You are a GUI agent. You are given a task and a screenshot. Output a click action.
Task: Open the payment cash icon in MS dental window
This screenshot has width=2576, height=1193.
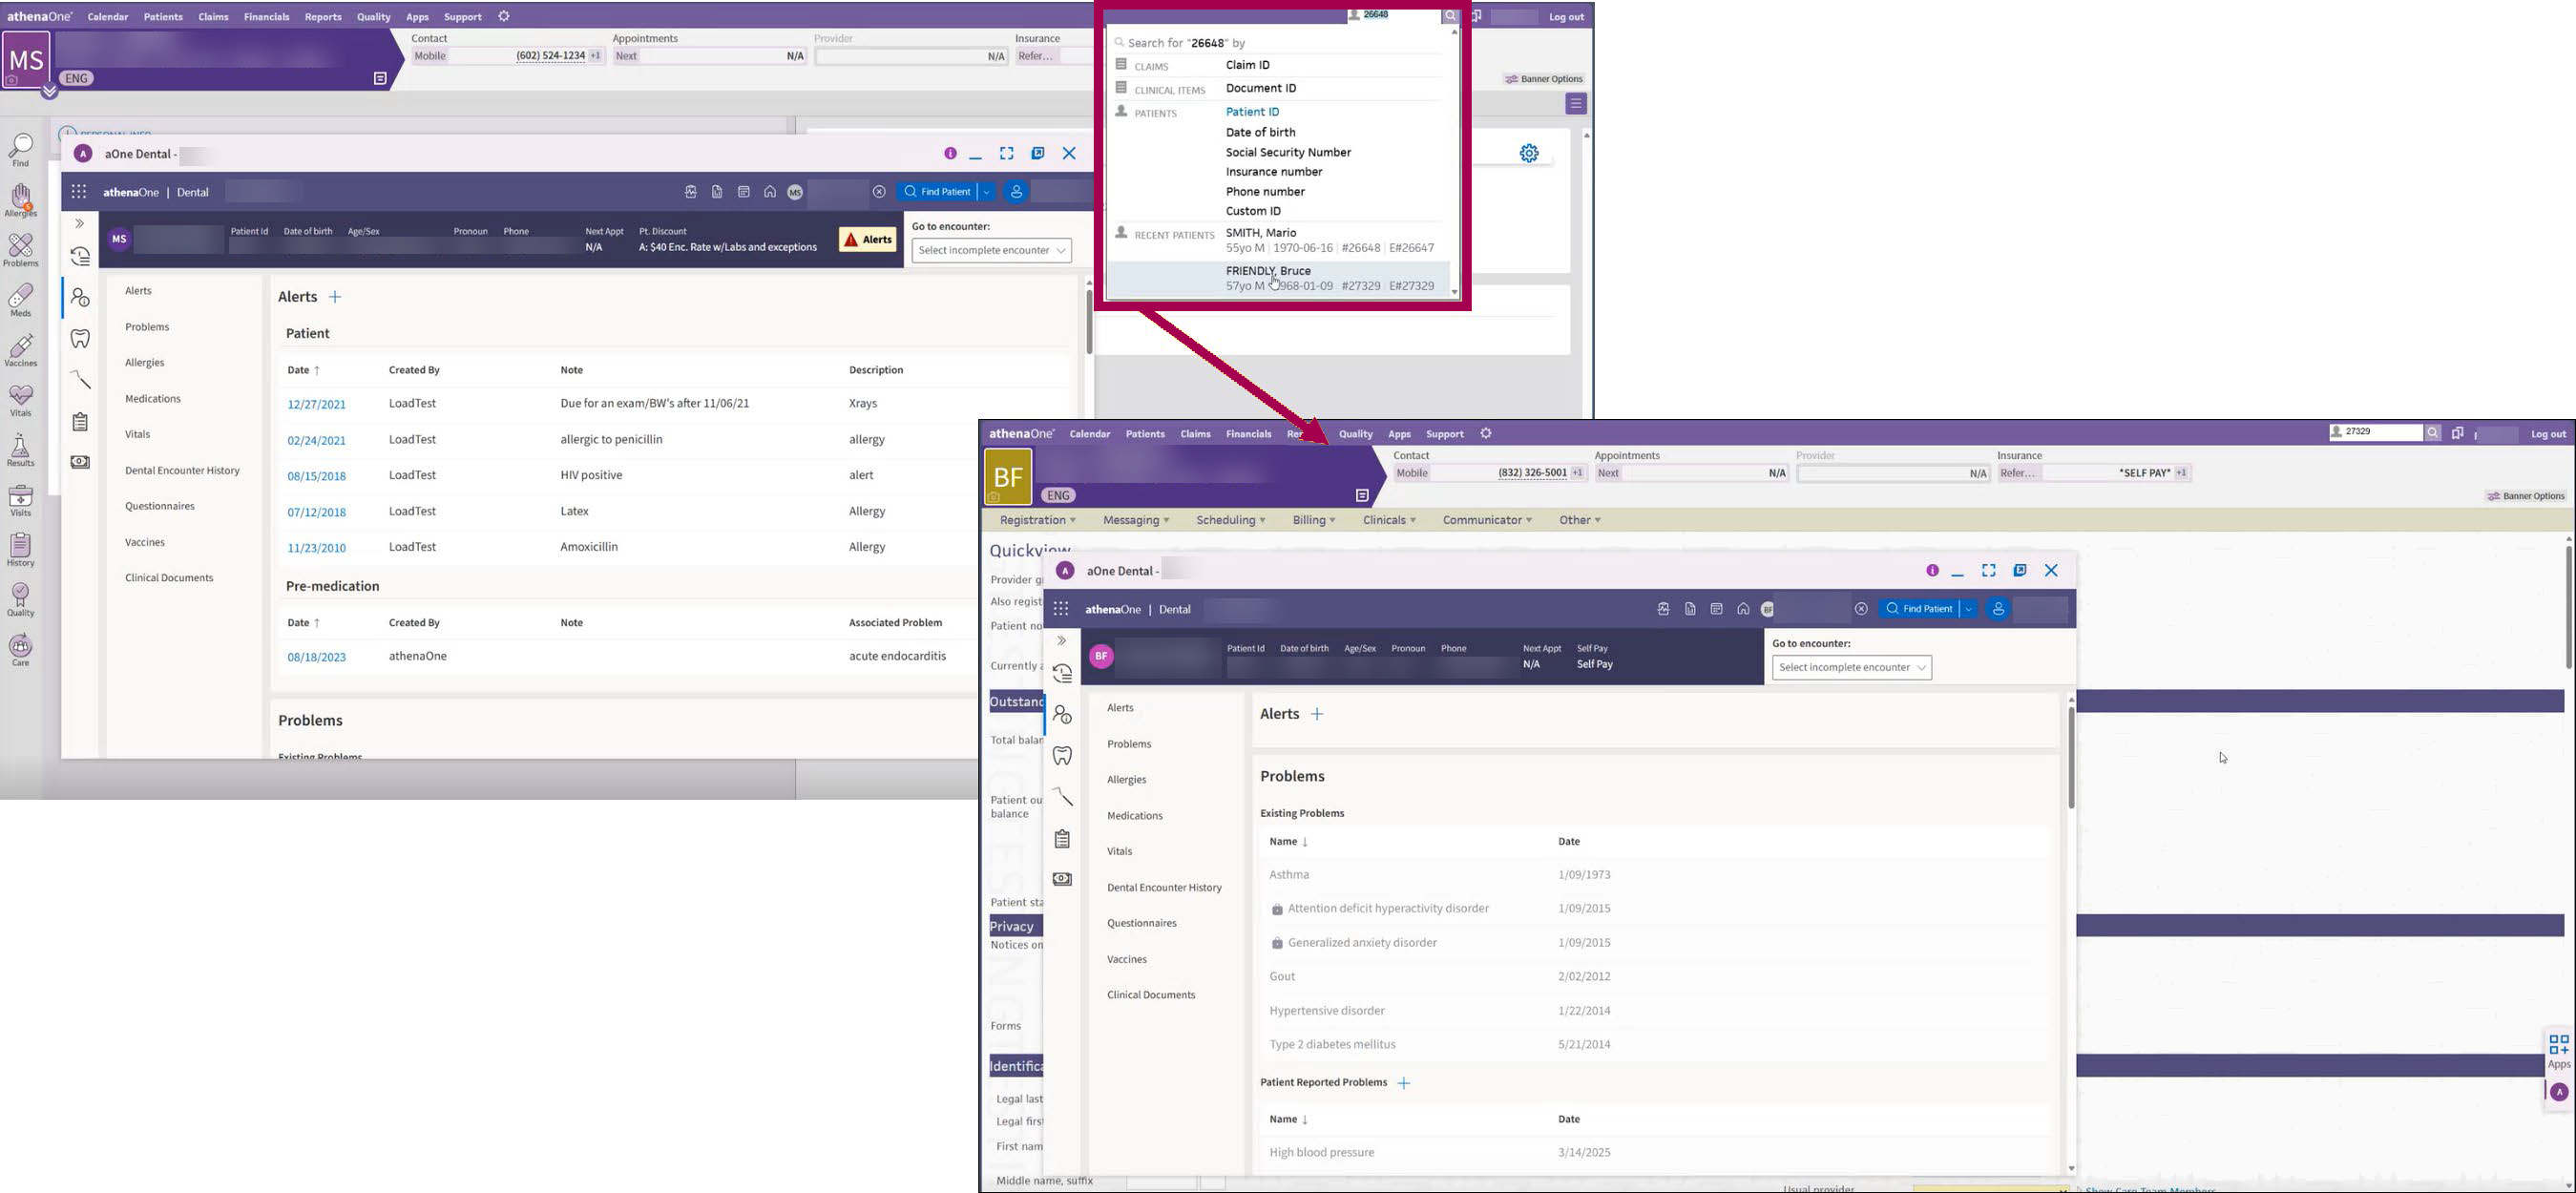pos(81,462)
